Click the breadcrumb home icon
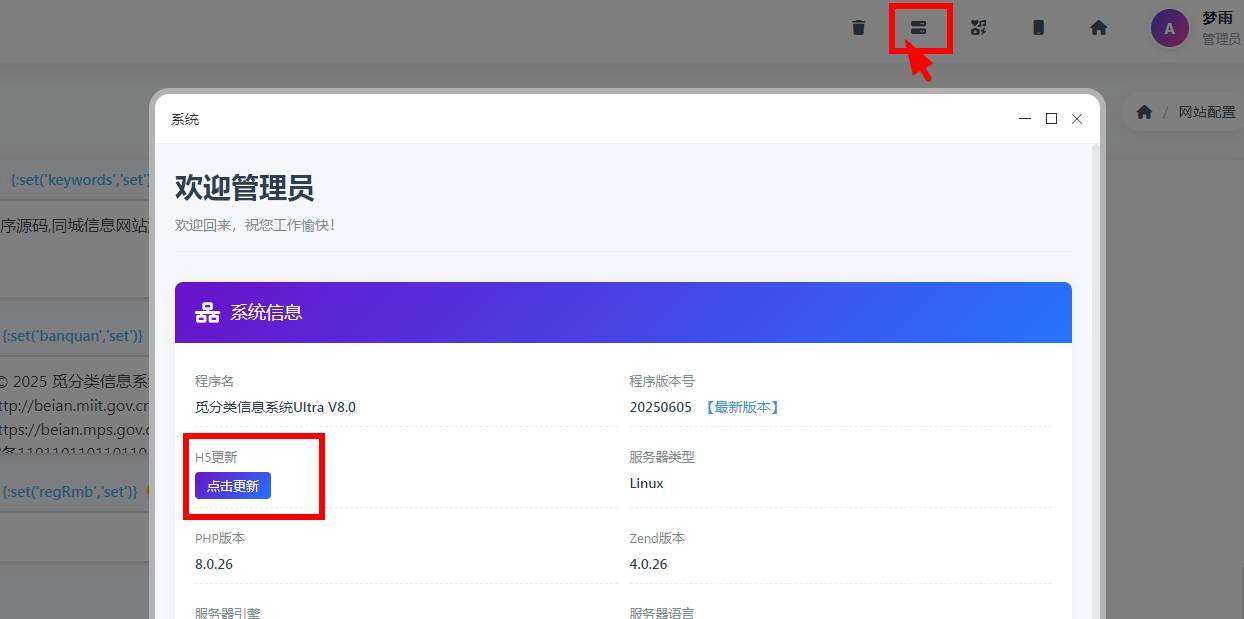1244x619 pixels. pyautogui.click(x=1144, y=112)
